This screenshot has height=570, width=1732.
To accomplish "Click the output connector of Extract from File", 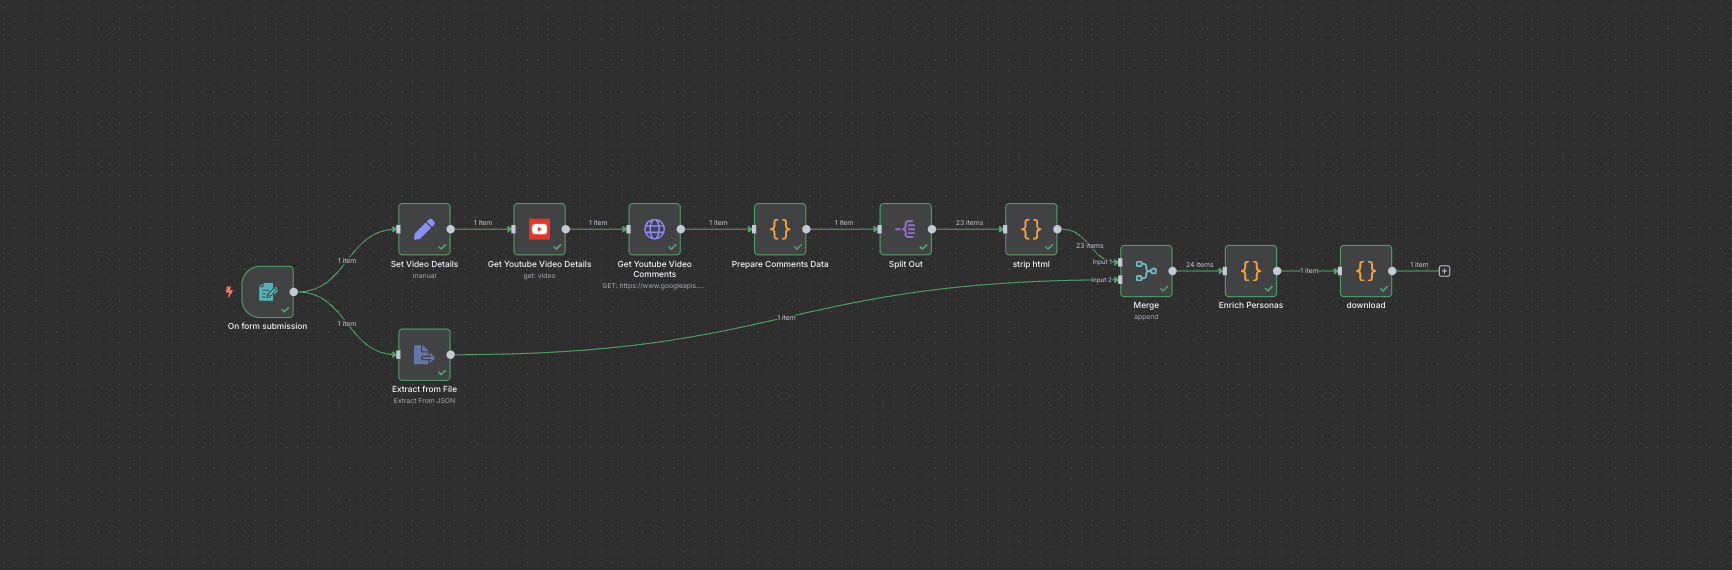I will (x=450, y=355).
